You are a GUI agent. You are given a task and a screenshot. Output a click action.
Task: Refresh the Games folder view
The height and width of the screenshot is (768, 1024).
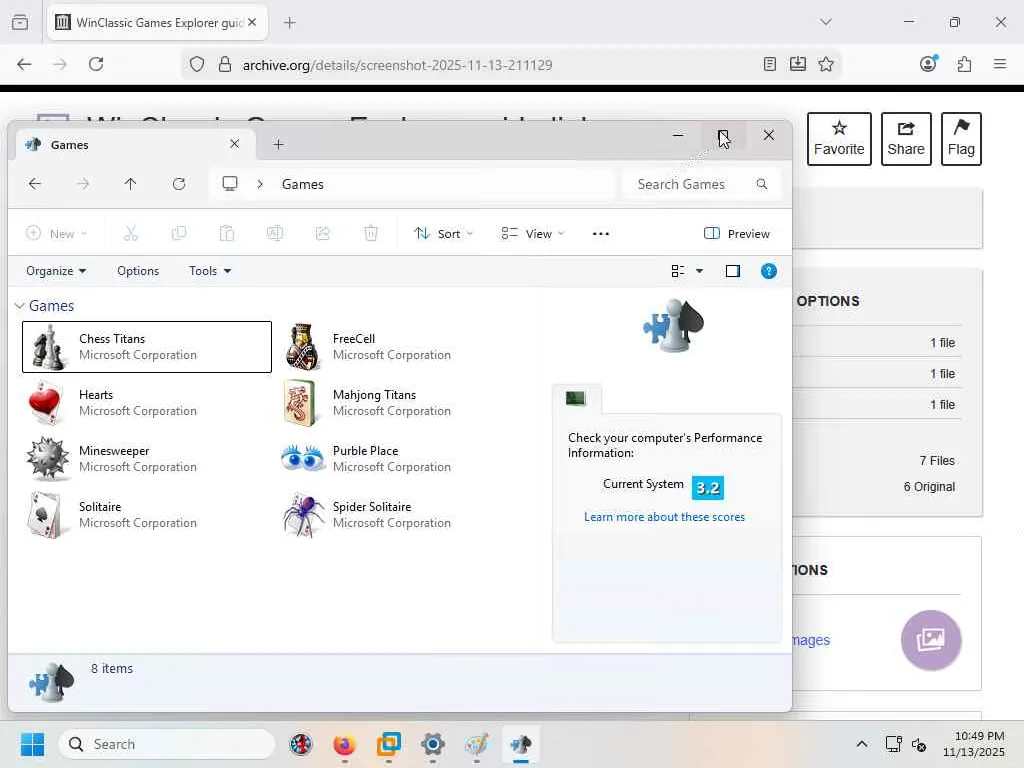pos(179,184)
